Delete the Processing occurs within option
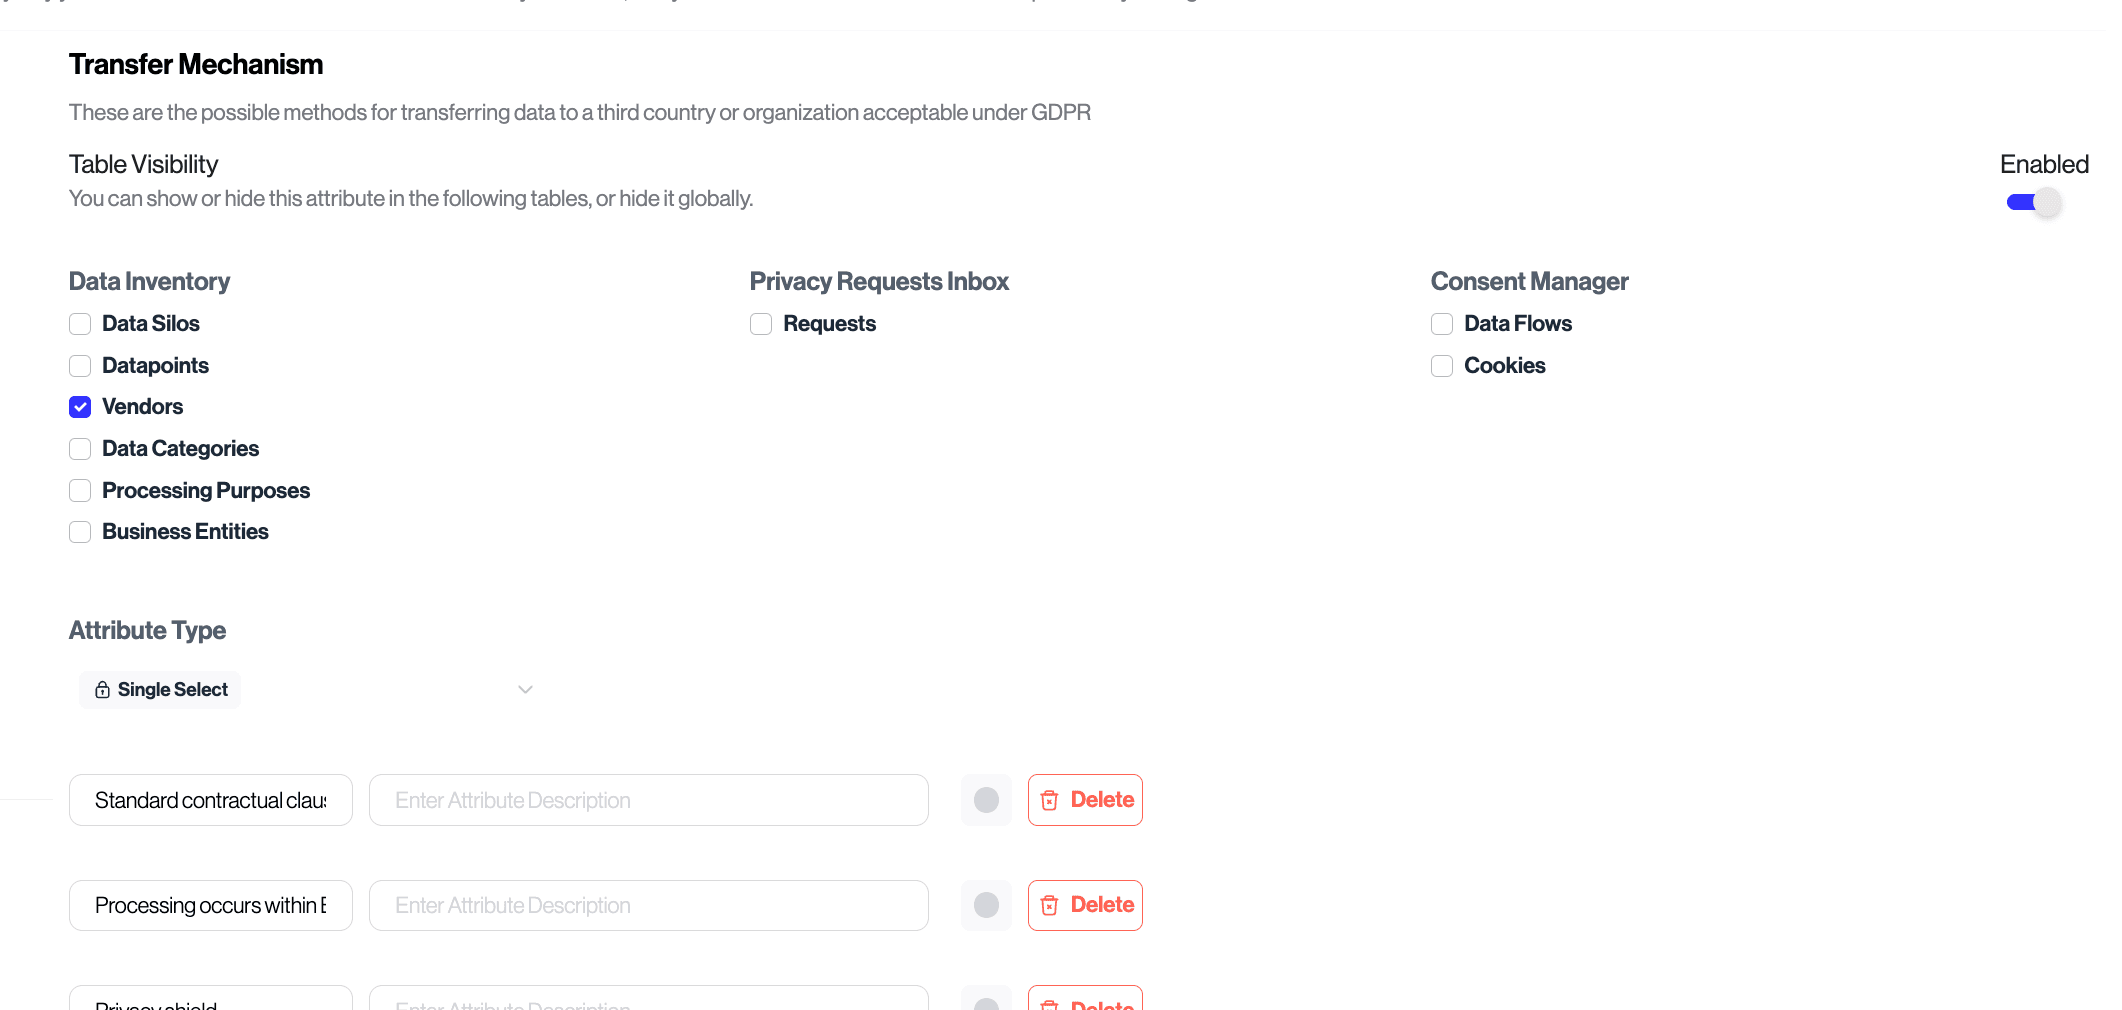 pos(1085,906)
